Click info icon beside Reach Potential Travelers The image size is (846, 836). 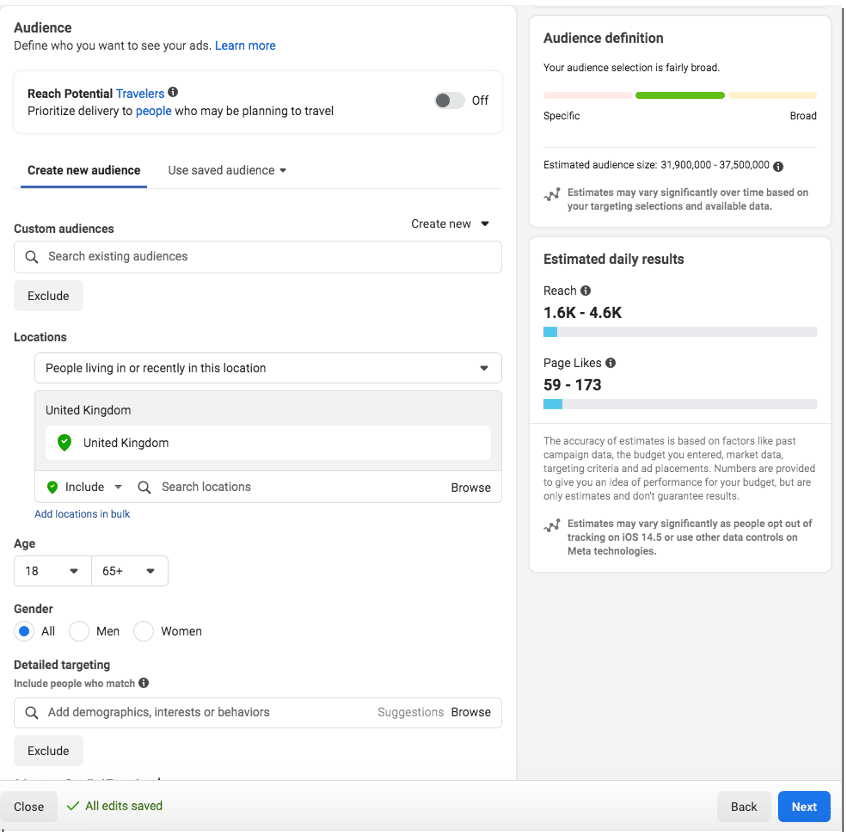[x=173, y=93]
